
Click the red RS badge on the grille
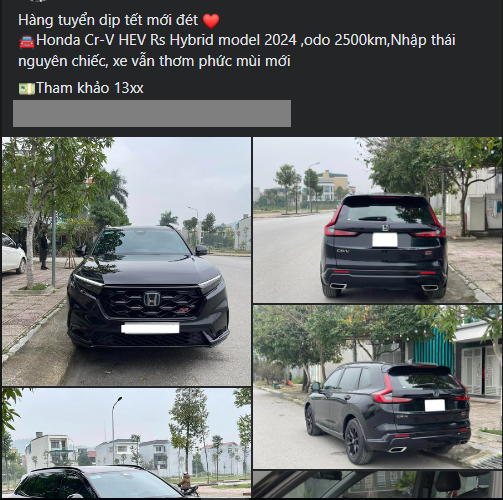[183, 310]
